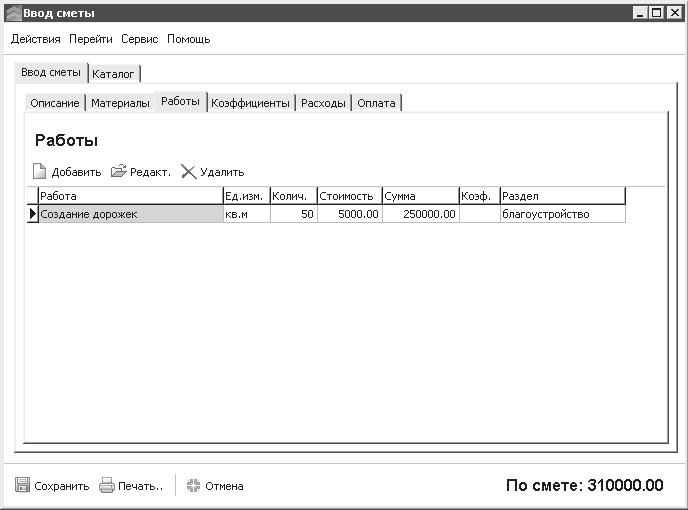Open the Действия menu
This screenshot has width=688, height=510.
pyautogui.click(x=36, y=39)
